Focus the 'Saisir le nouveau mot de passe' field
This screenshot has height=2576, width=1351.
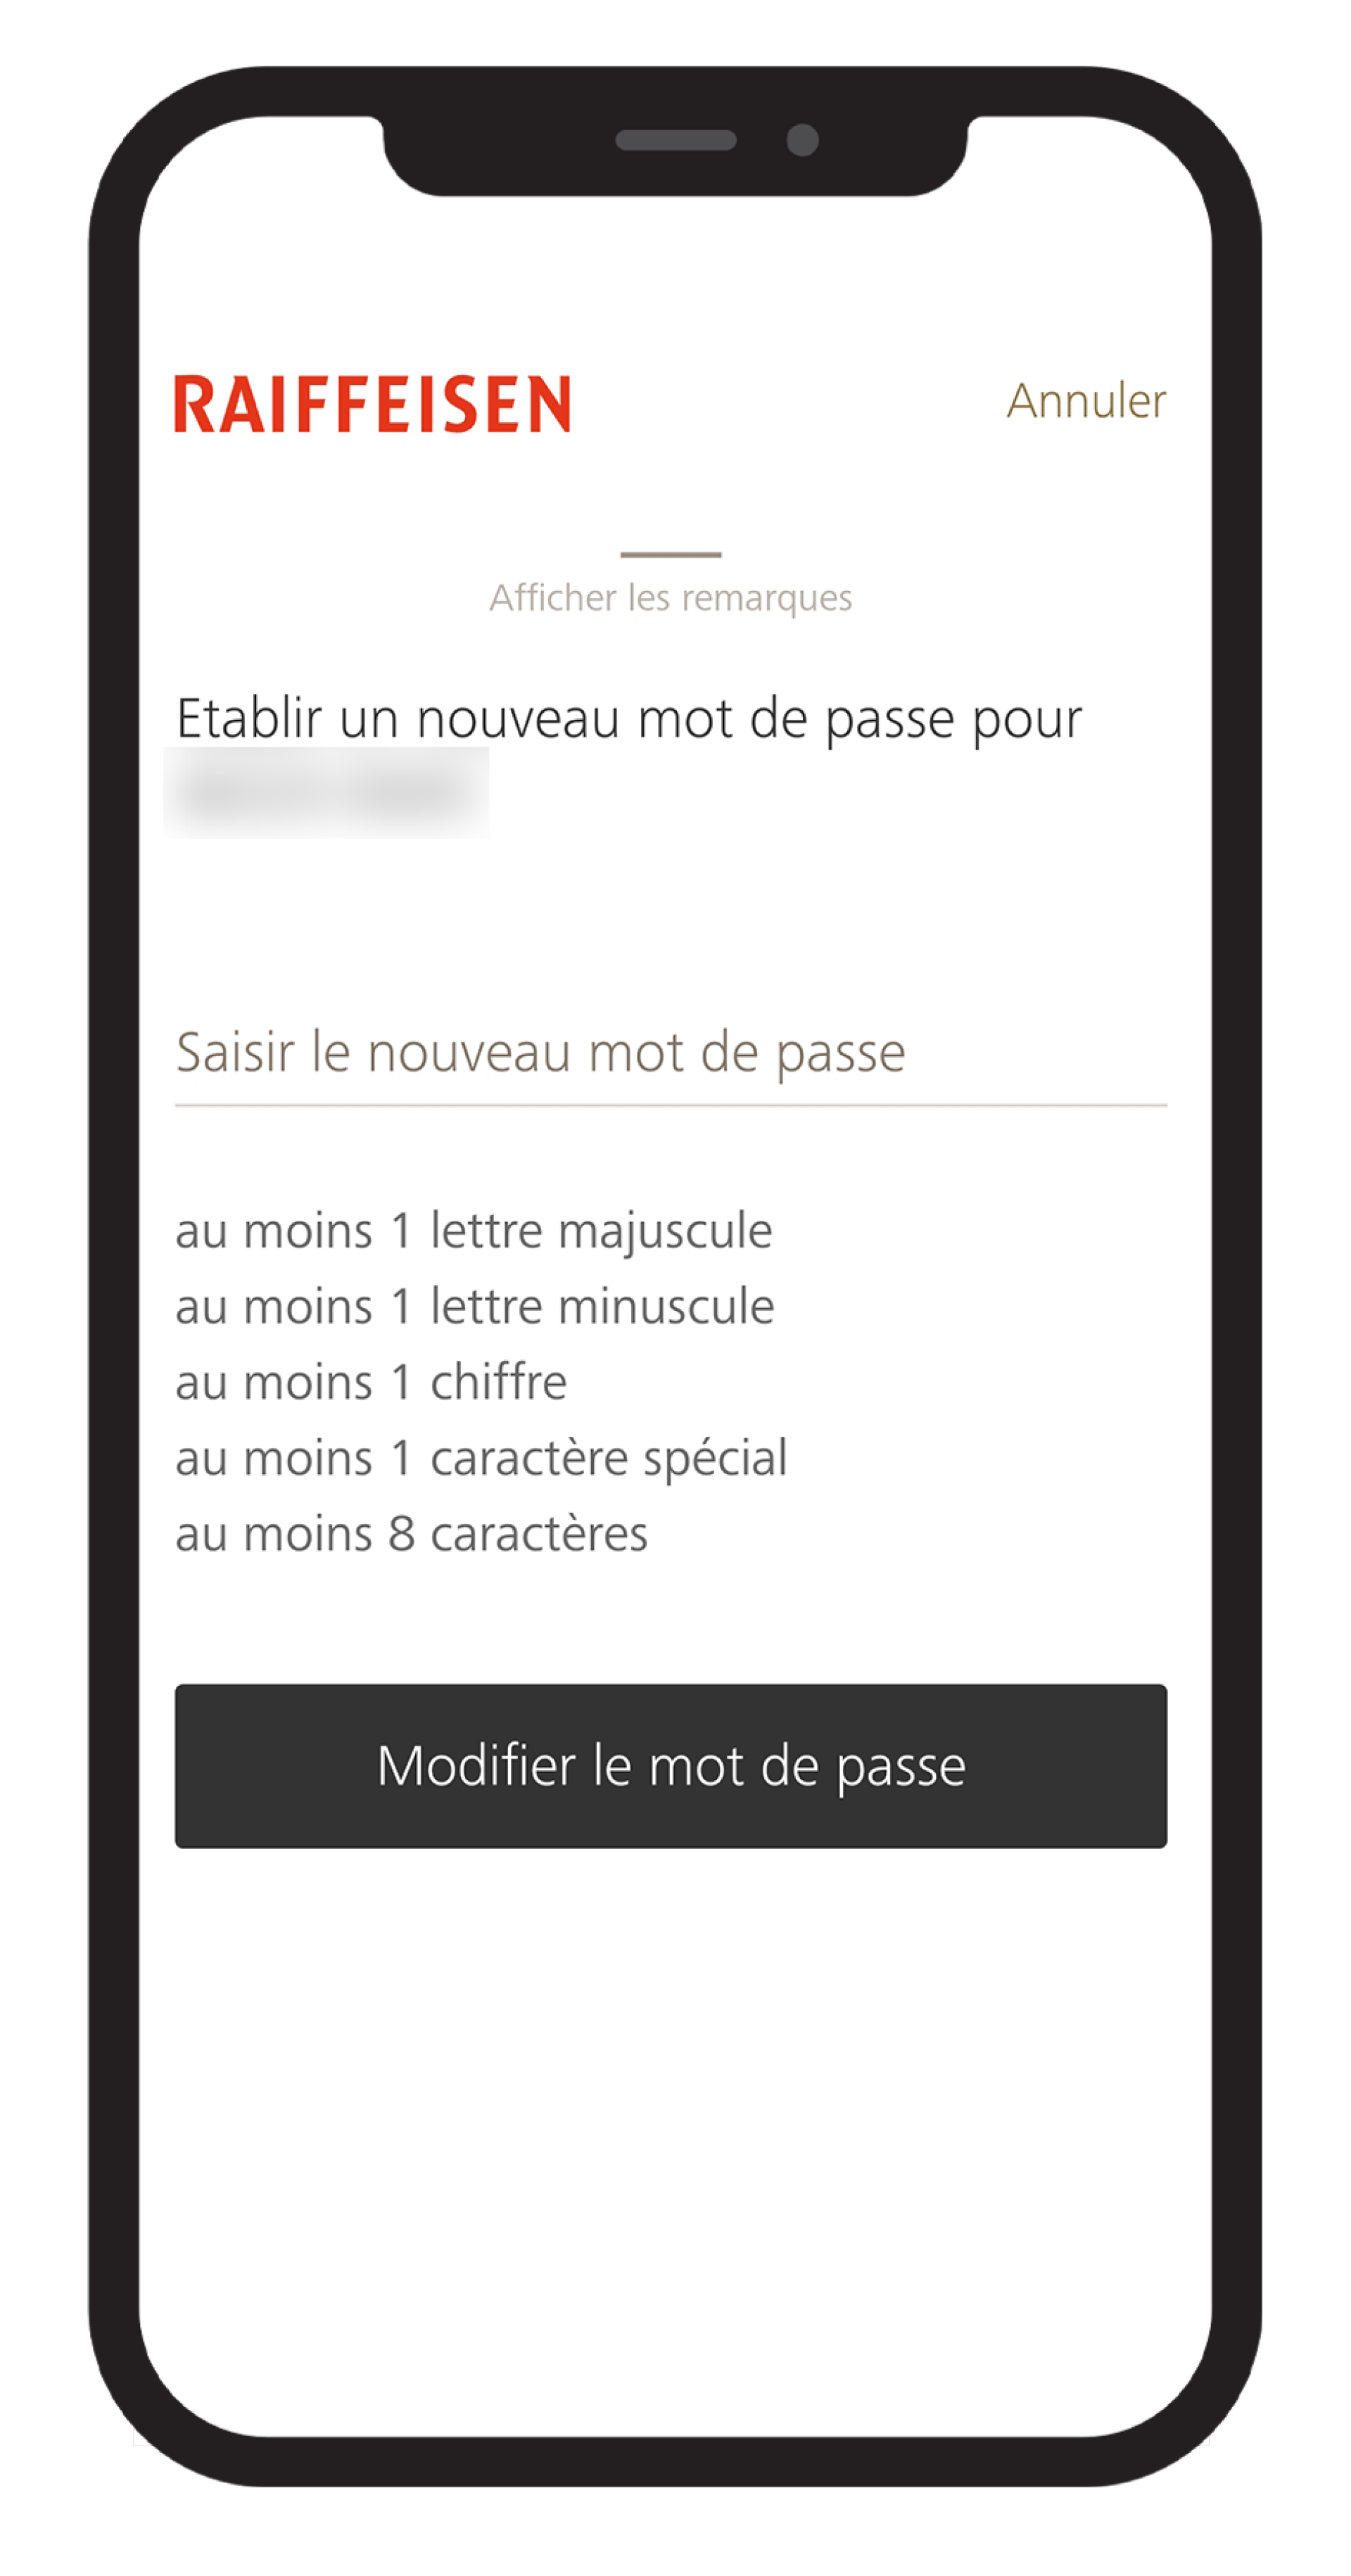click(x=670, y=1052)
